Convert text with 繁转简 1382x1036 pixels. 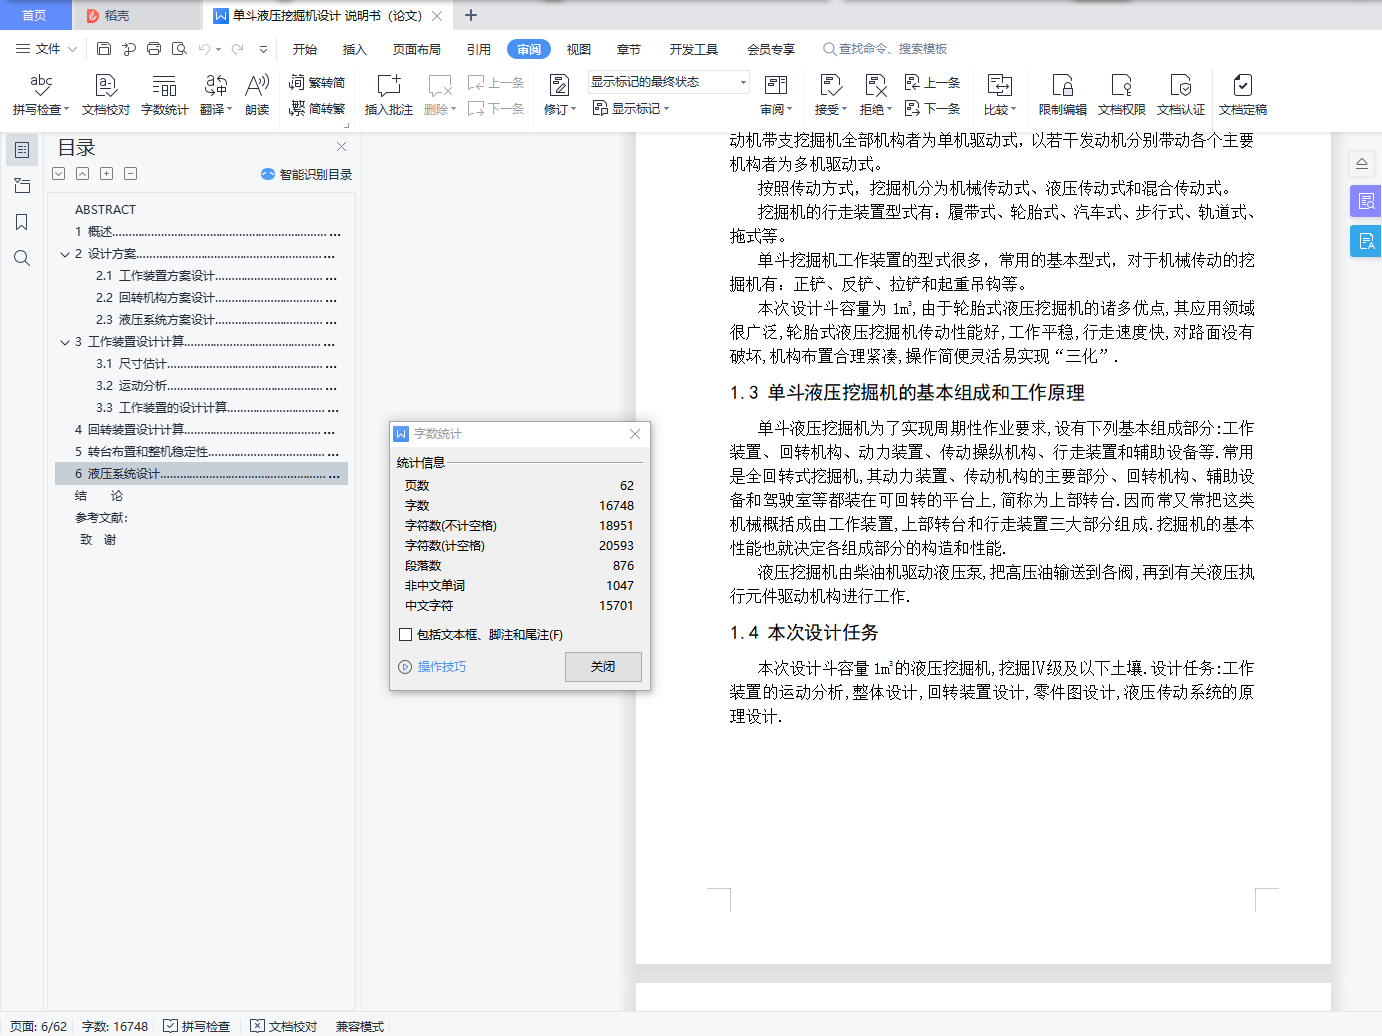click(x=317, y=83)
